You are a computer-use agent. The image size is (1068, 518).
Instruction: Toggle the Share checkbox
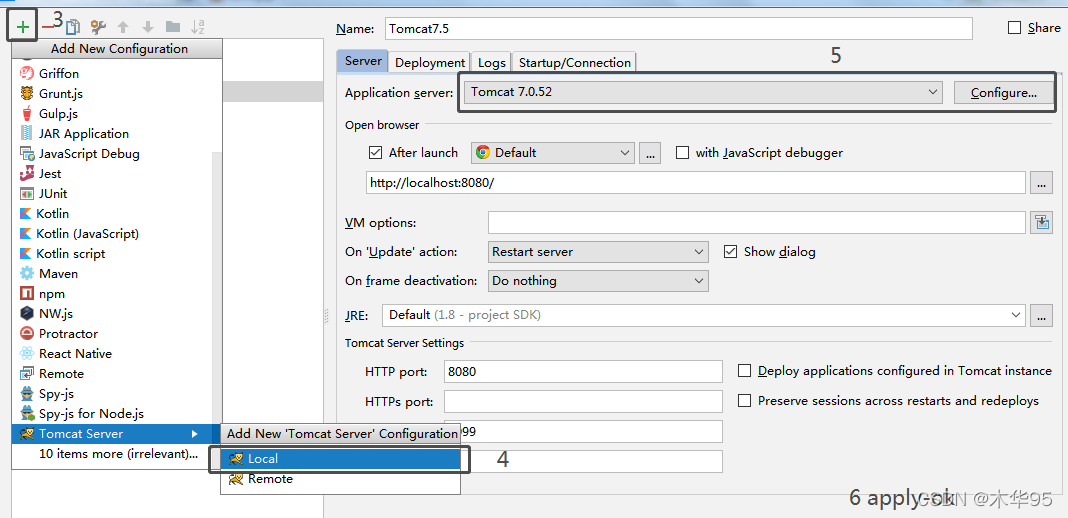pyautogui.click(x=1014, y=28)
